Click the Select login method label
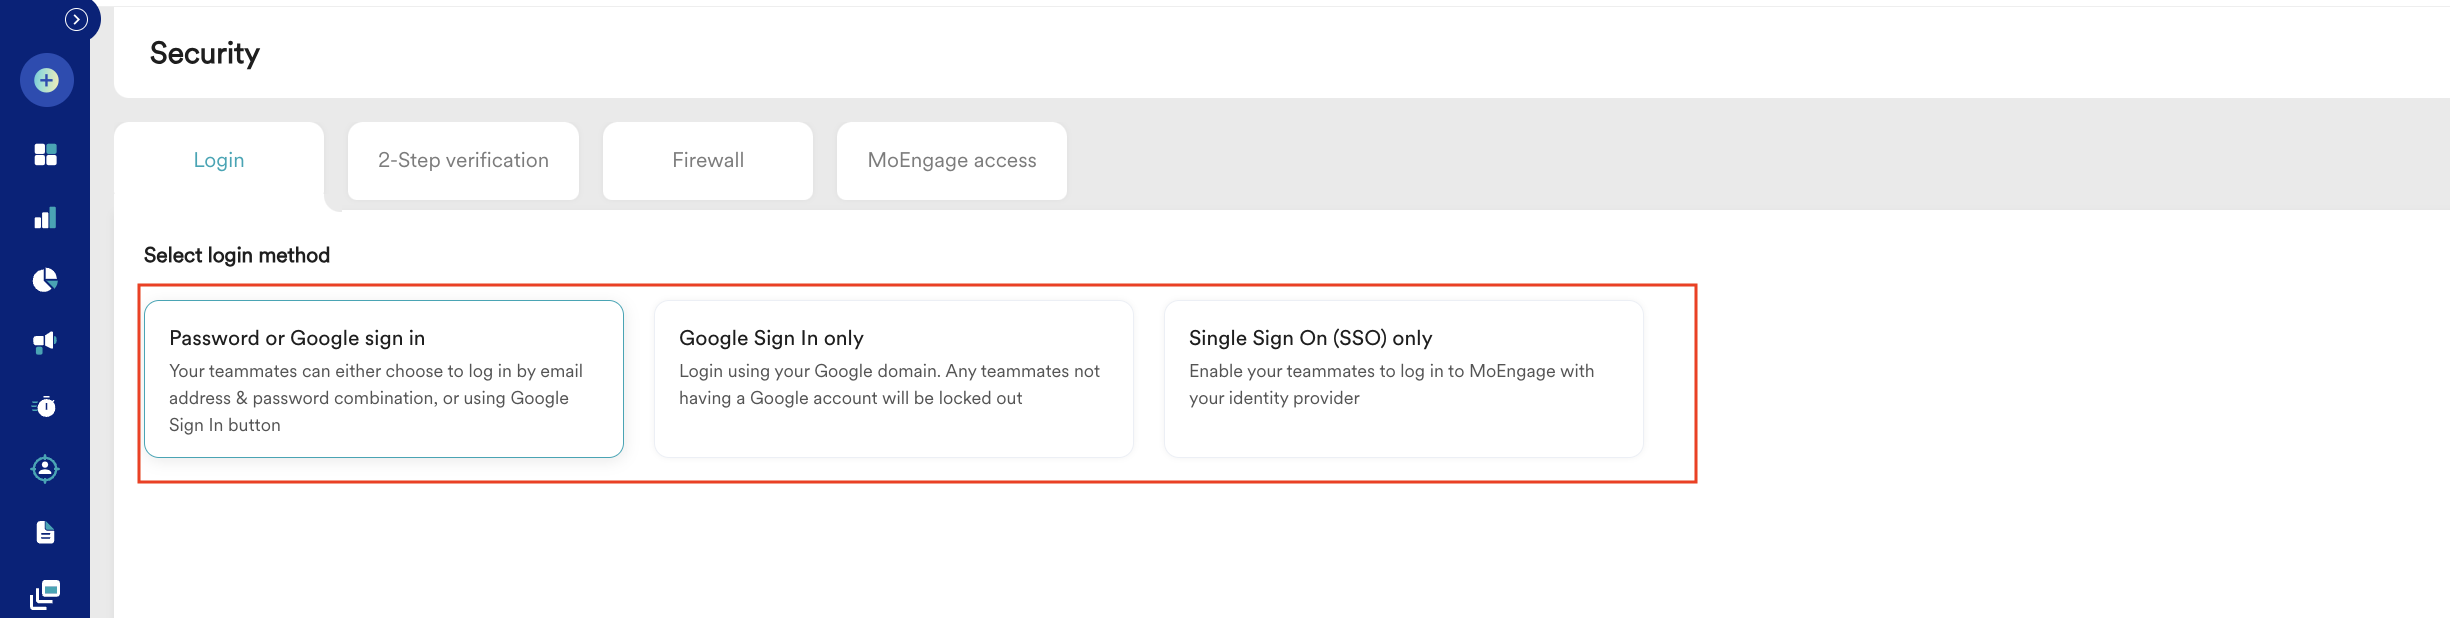The image size is (2450, 618). tap(237, 255)
